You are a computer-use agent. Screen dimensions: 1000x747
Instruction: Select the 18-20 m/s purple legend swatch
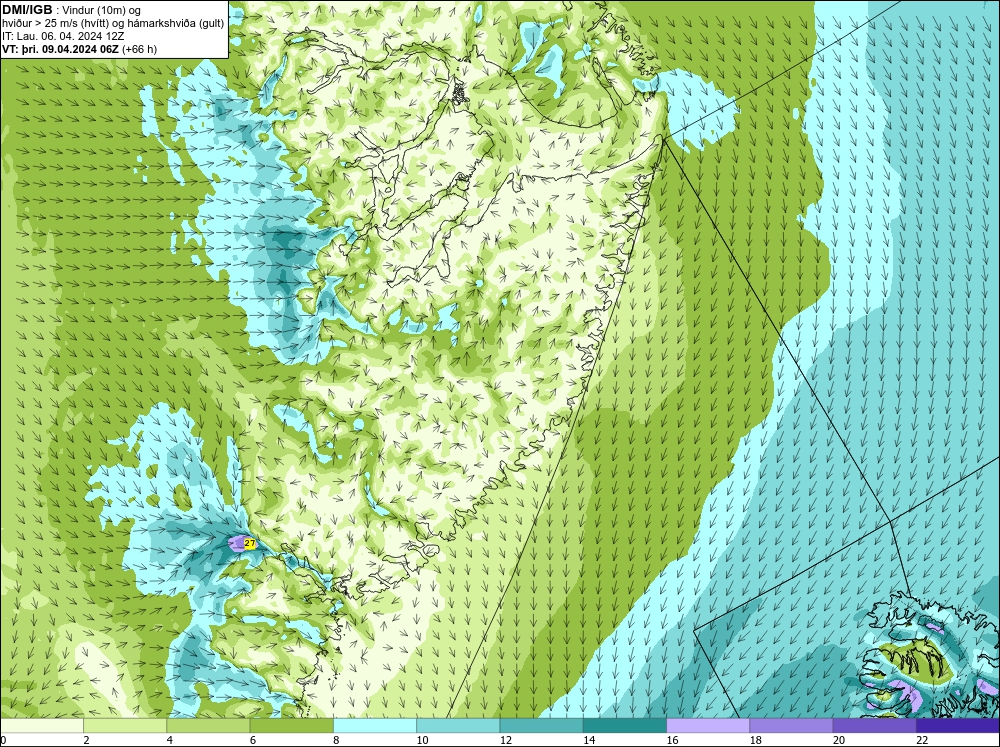791,726
